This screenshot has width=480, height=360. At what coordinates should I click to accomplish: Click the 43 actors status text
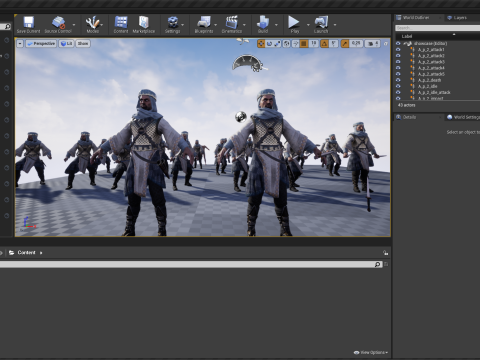[406, 105]
